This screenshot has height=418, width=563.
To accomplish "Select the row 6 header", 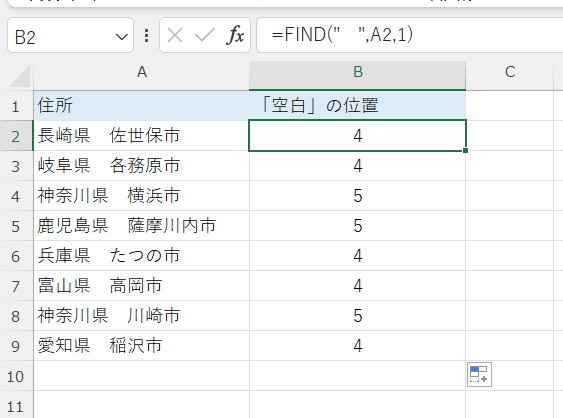I will click(x=16, y=256).
